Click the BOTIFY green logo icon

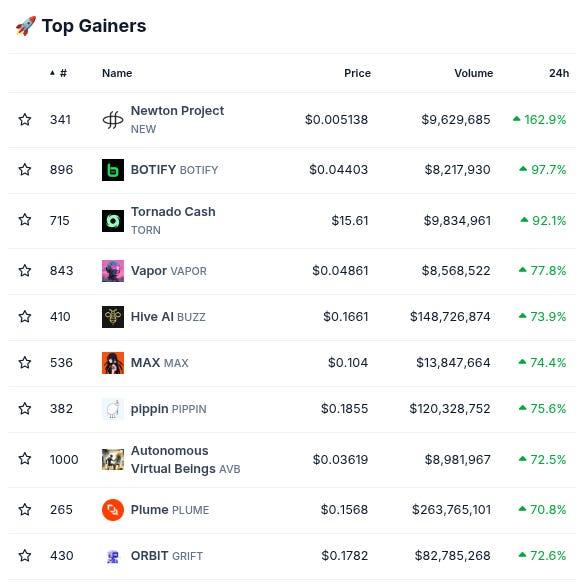click(113, 170)
